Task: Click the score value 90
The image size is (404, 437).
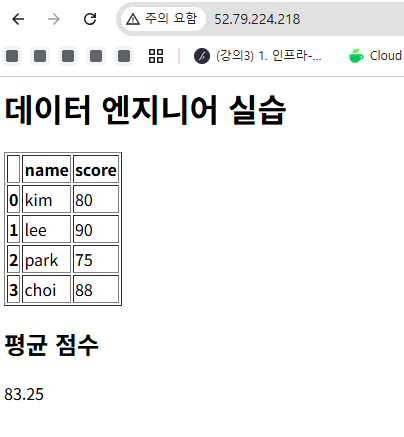Action: (96, 229)
